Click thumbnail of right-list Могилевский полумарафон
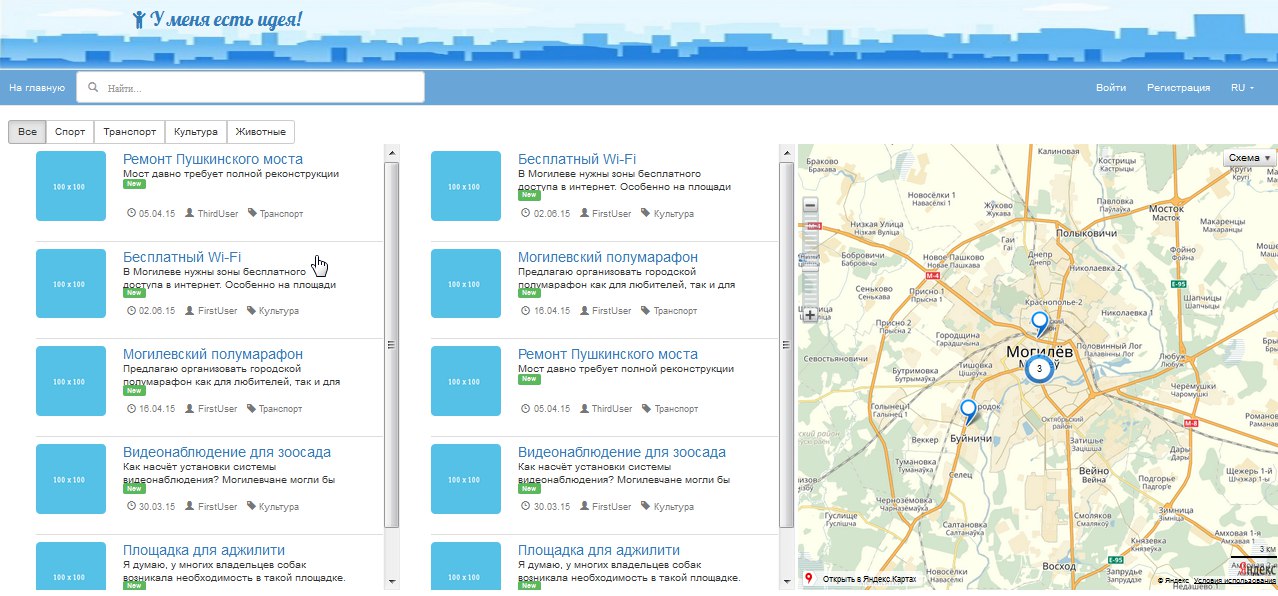 466,284
